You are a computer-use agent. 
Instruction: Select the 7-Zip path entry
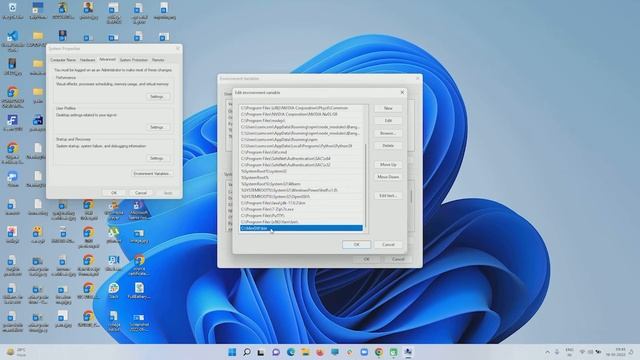click(301, 209)
